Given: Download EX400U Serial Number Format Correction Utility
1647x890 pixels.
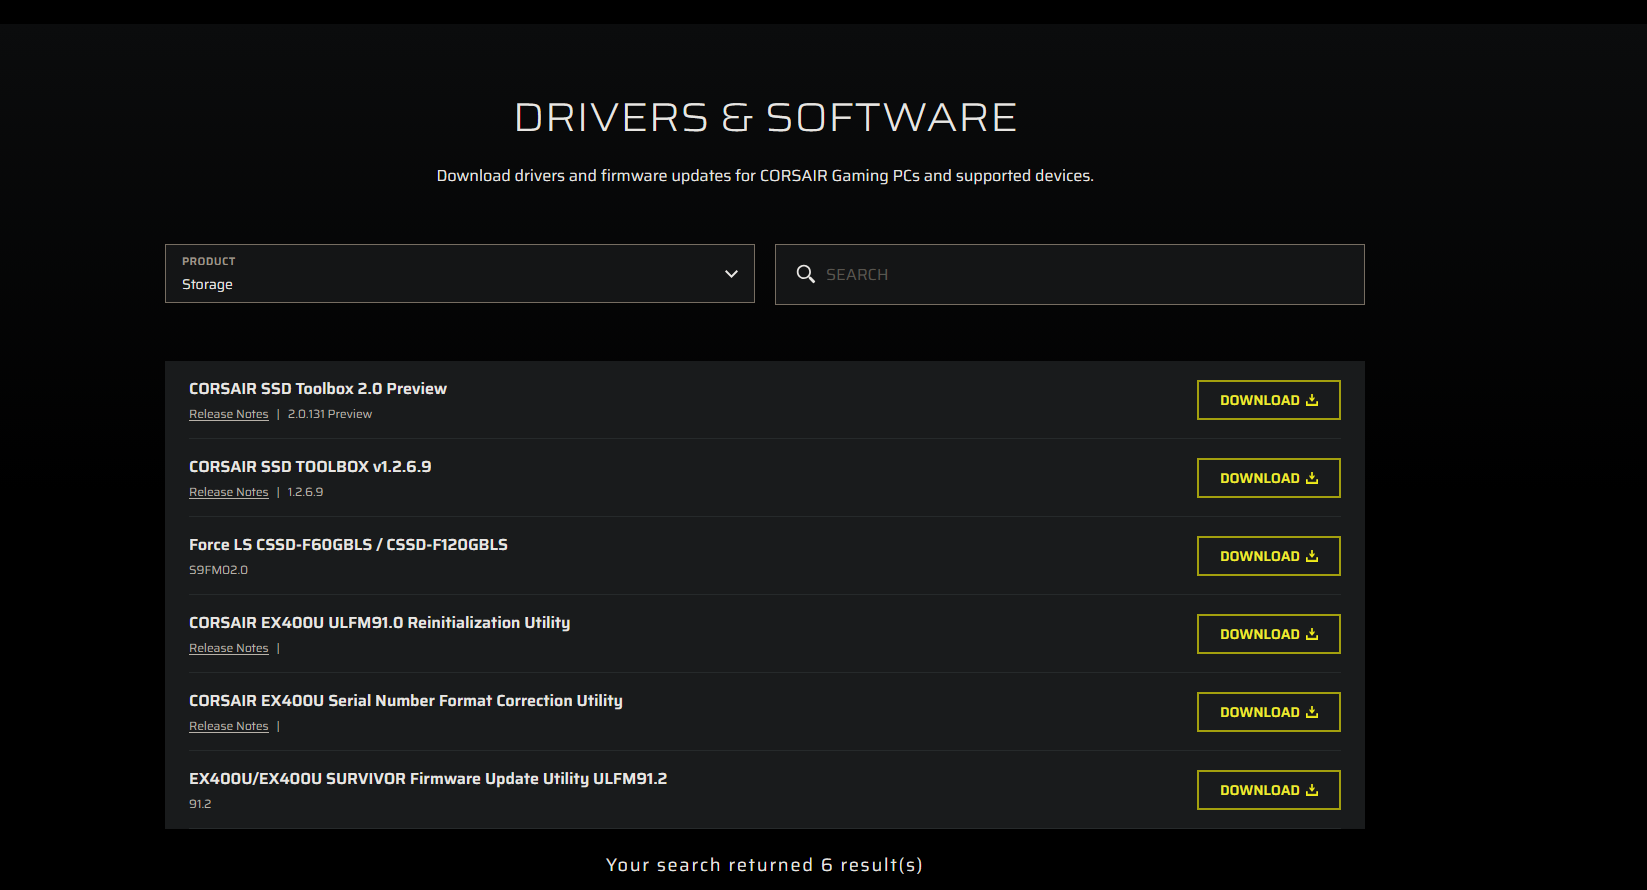Looking at the screenshot, I should point(1268,712).
